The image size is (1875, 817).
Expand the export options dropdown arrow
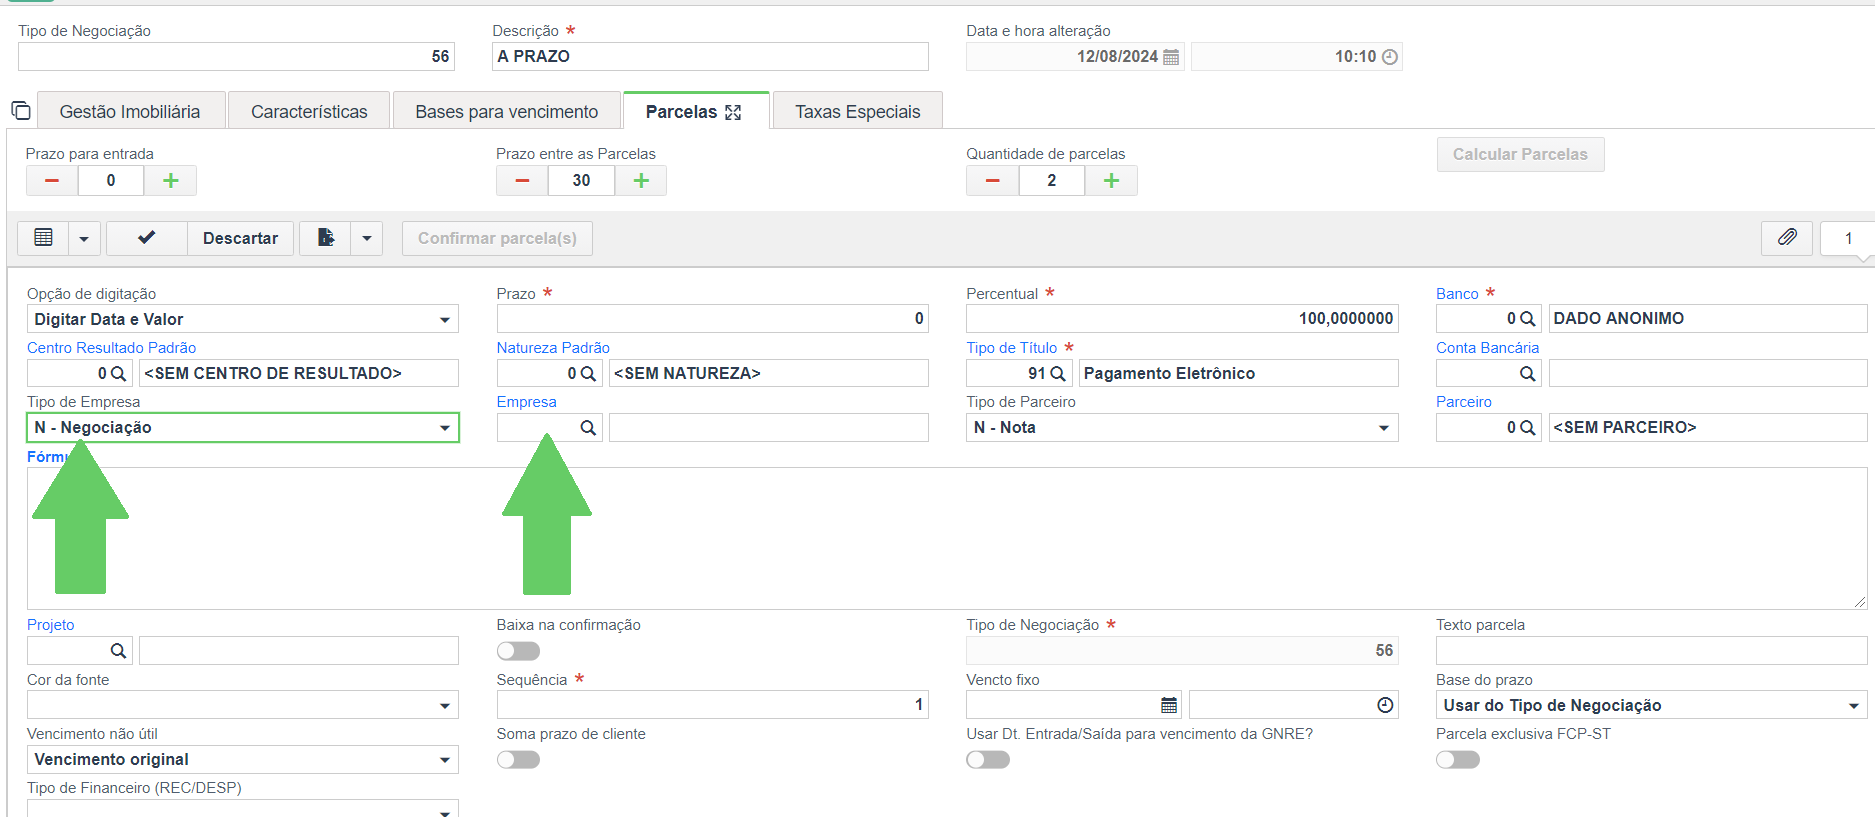point(367,238)
